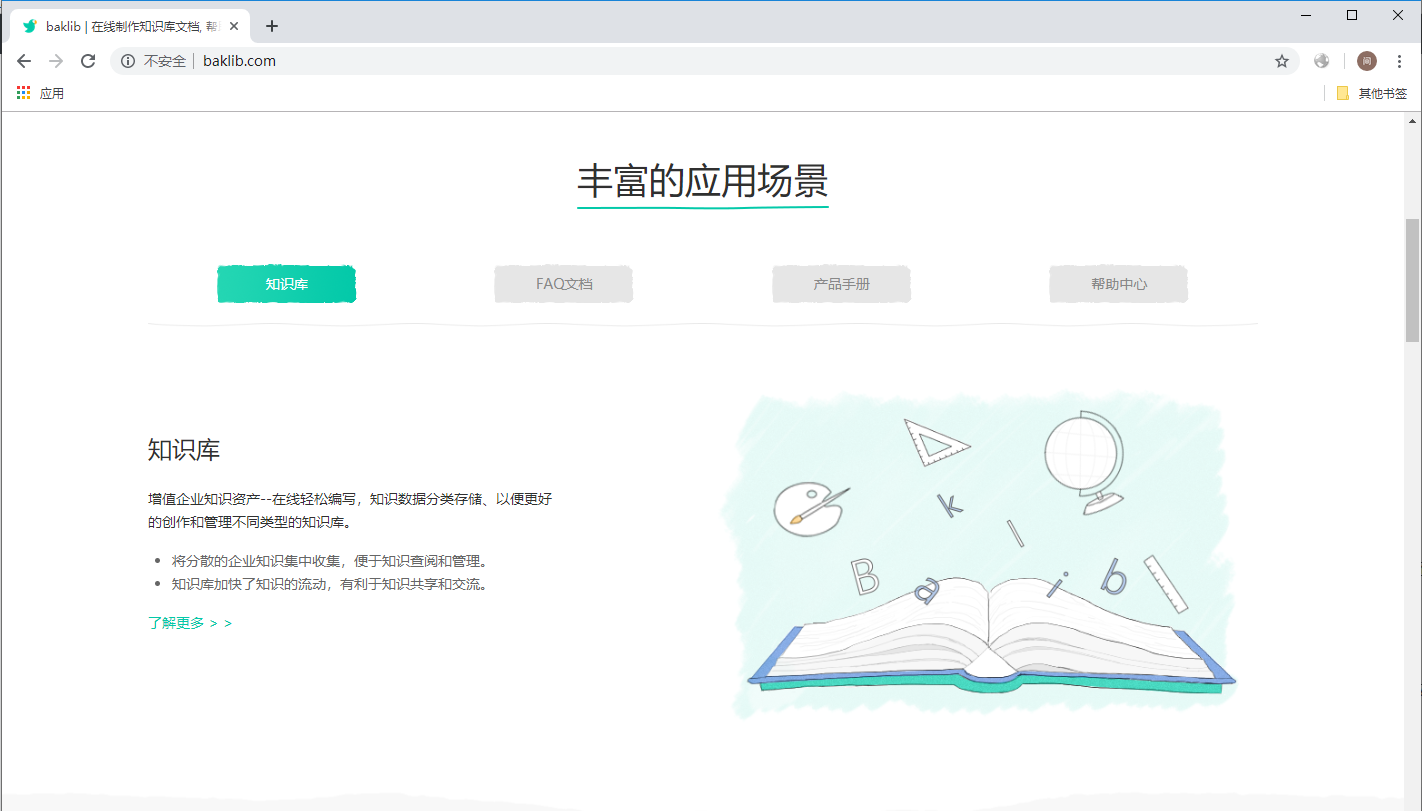Screen dimensions: 1422x811
Task: Open the 其他书签 bookmarks folder
Action: [x=1372, y=93]
